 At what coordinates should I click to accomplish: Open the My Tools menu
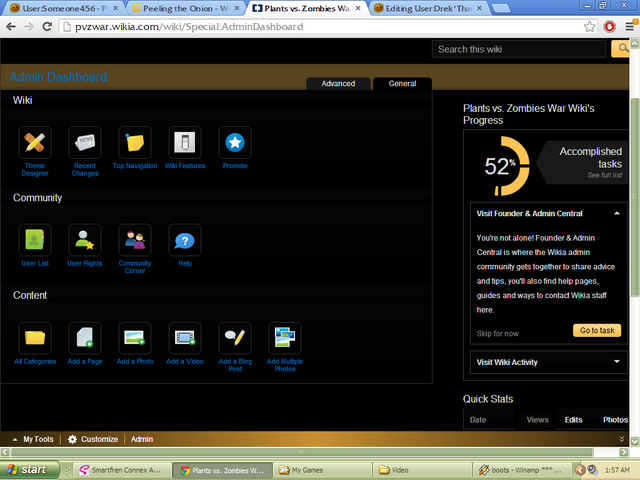(x=33, y=439)
